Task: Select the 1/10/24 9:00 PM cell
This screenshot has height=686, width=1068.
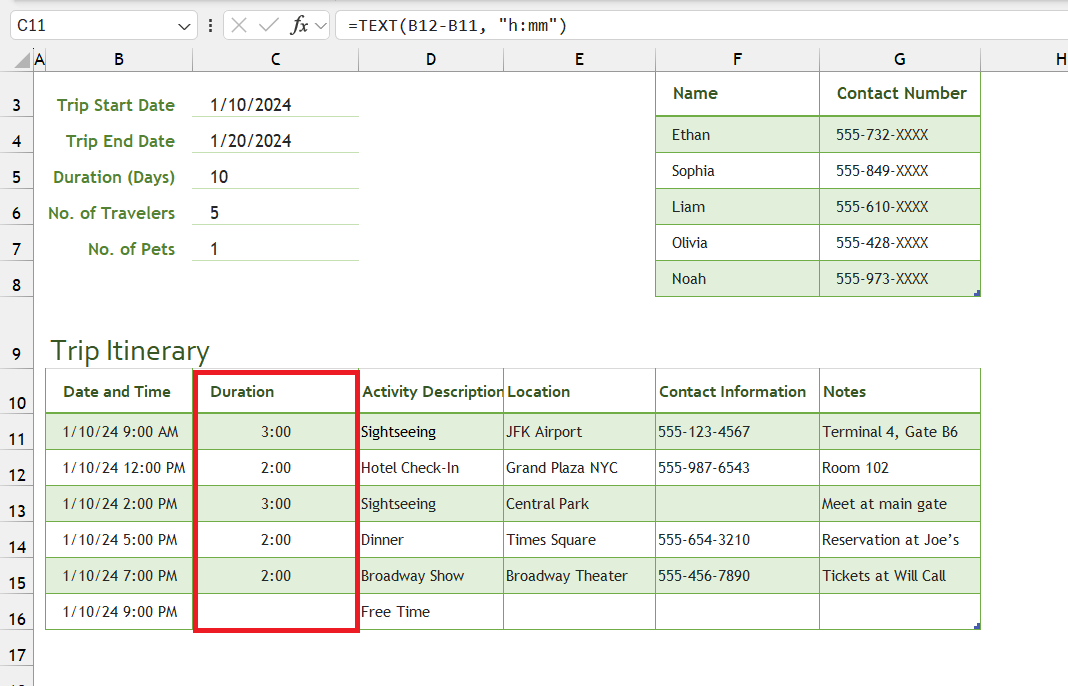Action: click(119, 612)
